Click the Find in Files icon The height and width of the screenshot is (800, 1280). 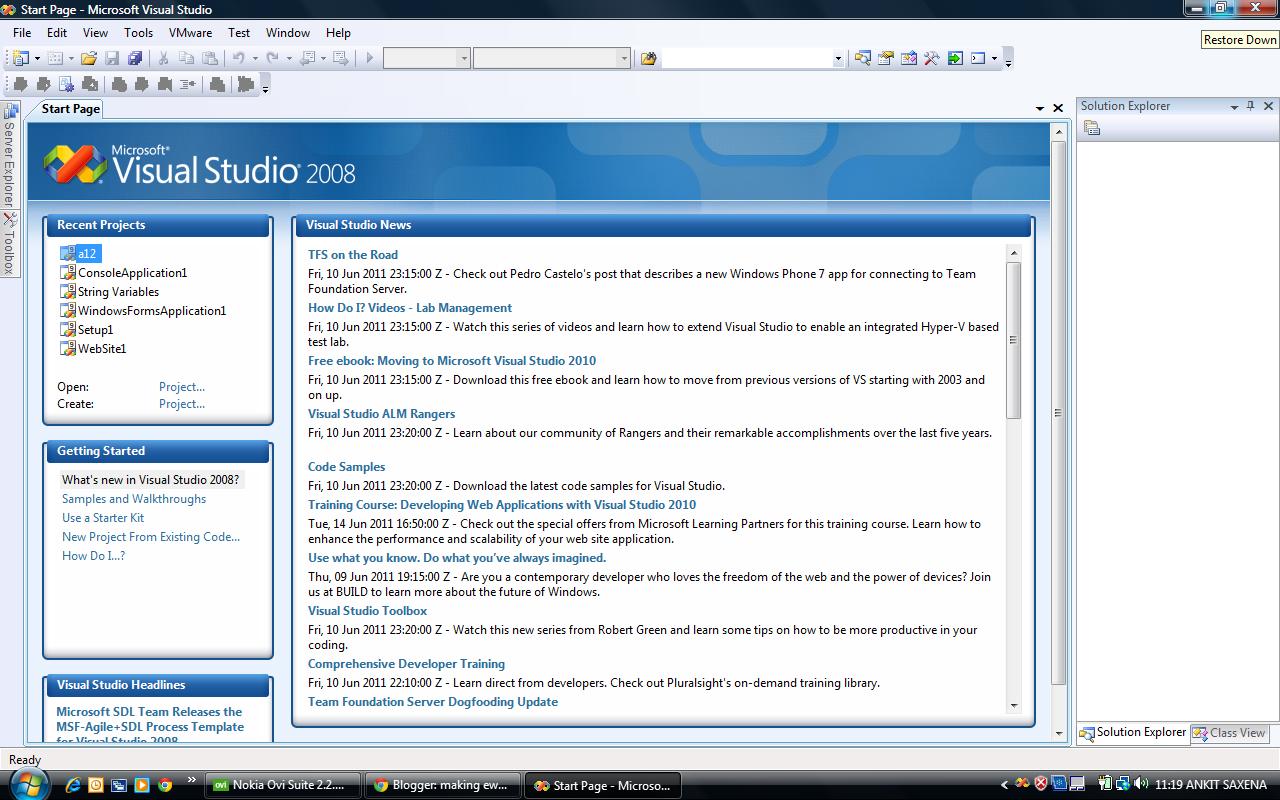(x=649, y=58)
